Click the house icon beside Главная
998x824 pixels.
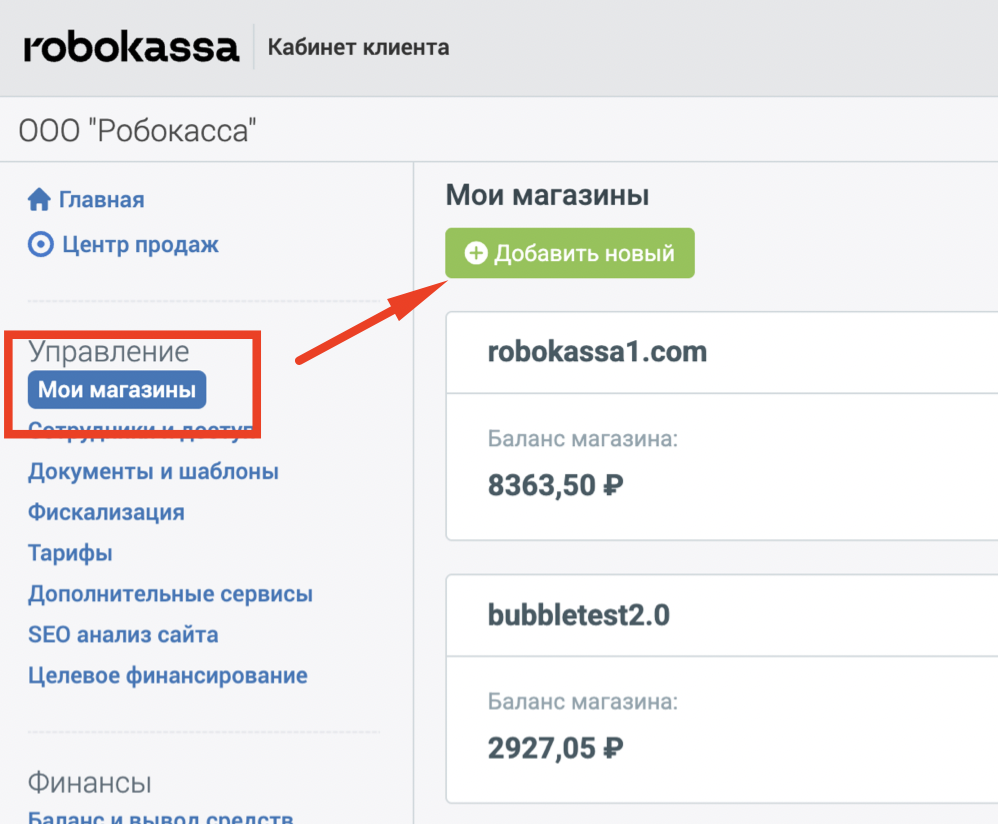[39, 199]
